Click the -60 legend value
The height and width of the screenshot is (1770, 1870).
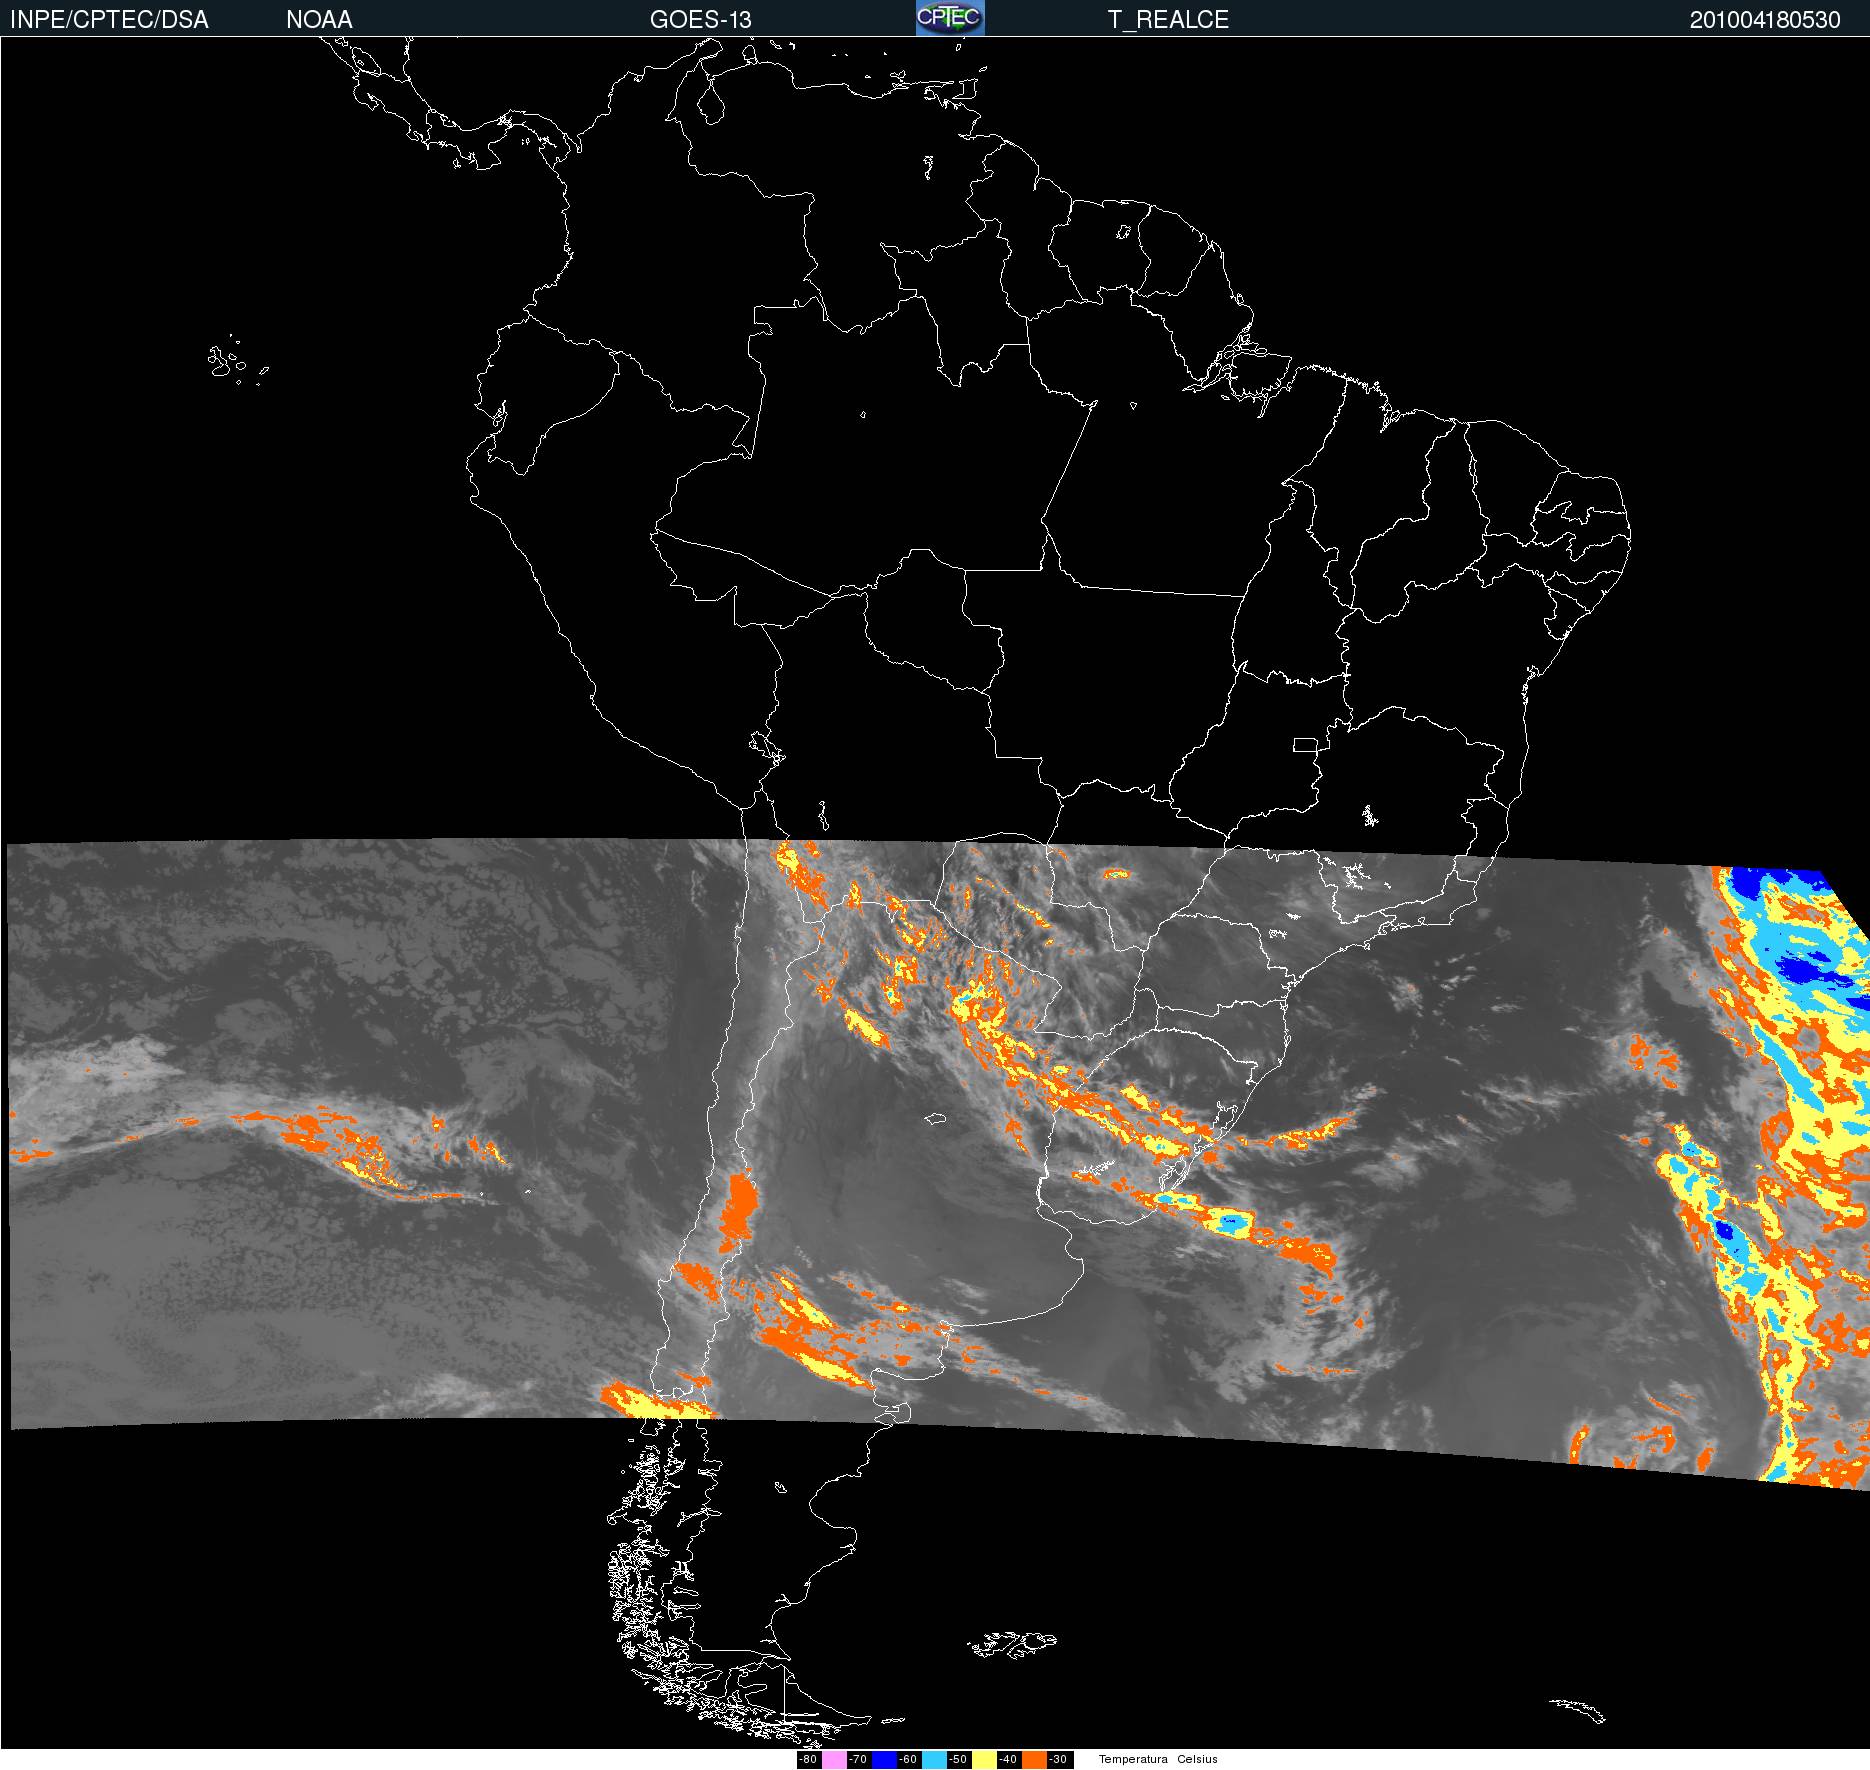point(908,1760)
